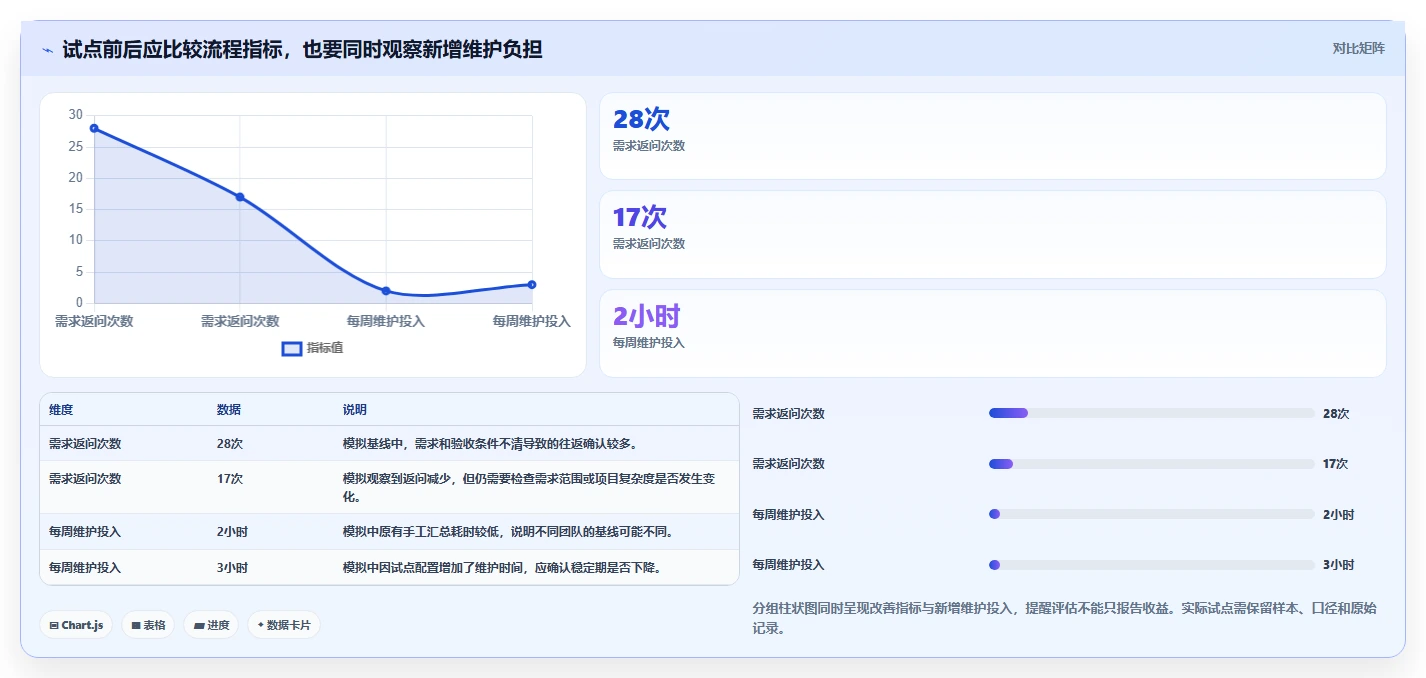This screenshot has height=678, width=1426.
Task: Click the progress bar labeled 2小时
Action: coord(1151,514)
